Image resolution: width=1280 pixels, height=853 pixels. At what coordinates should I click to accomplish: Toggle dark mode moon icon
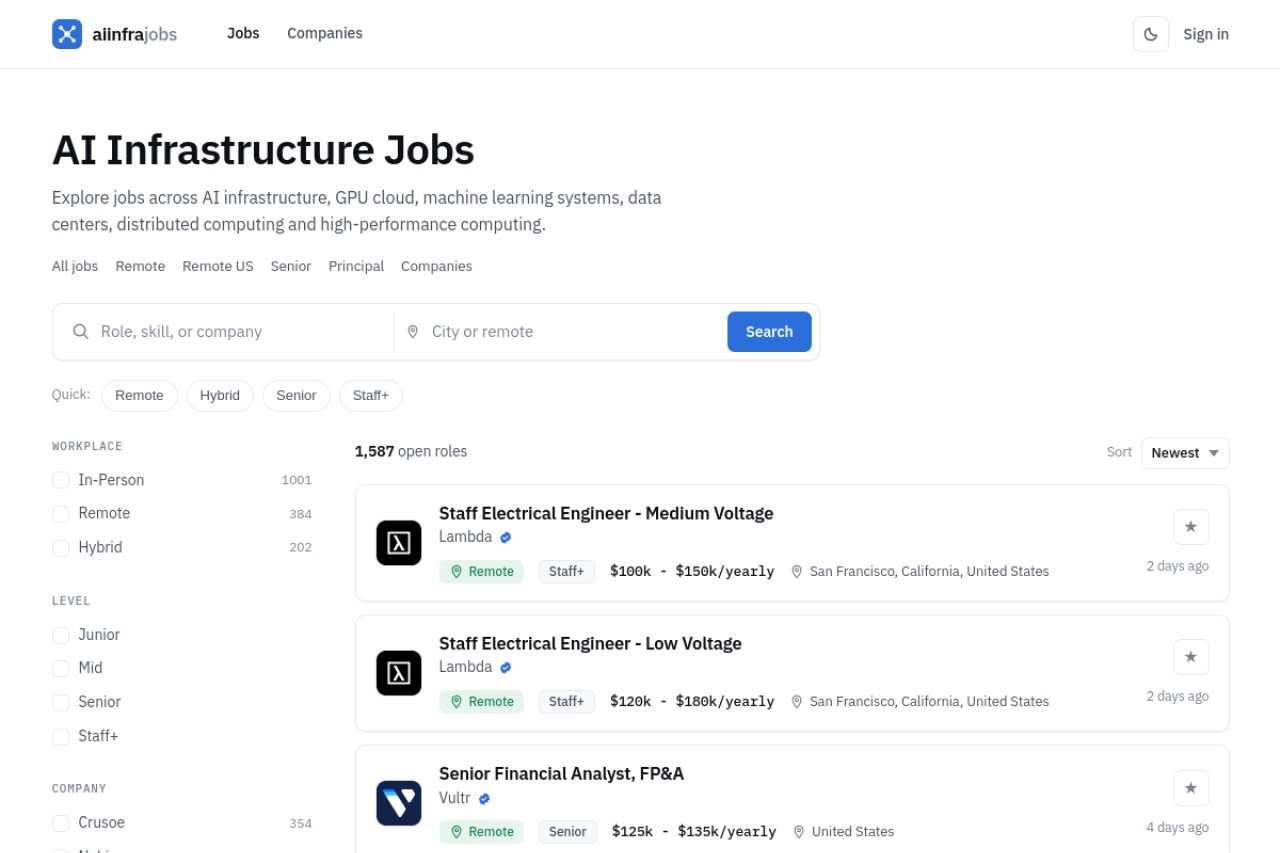click(1151, 34)
